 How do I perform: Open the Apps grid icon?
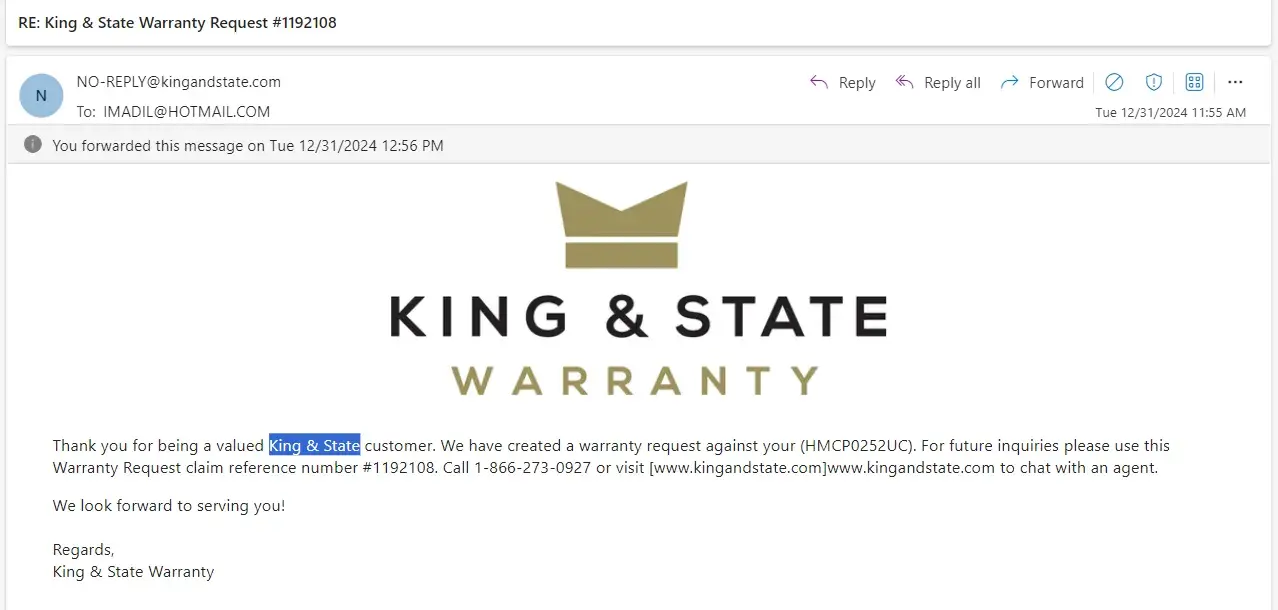coord(1194,82)
